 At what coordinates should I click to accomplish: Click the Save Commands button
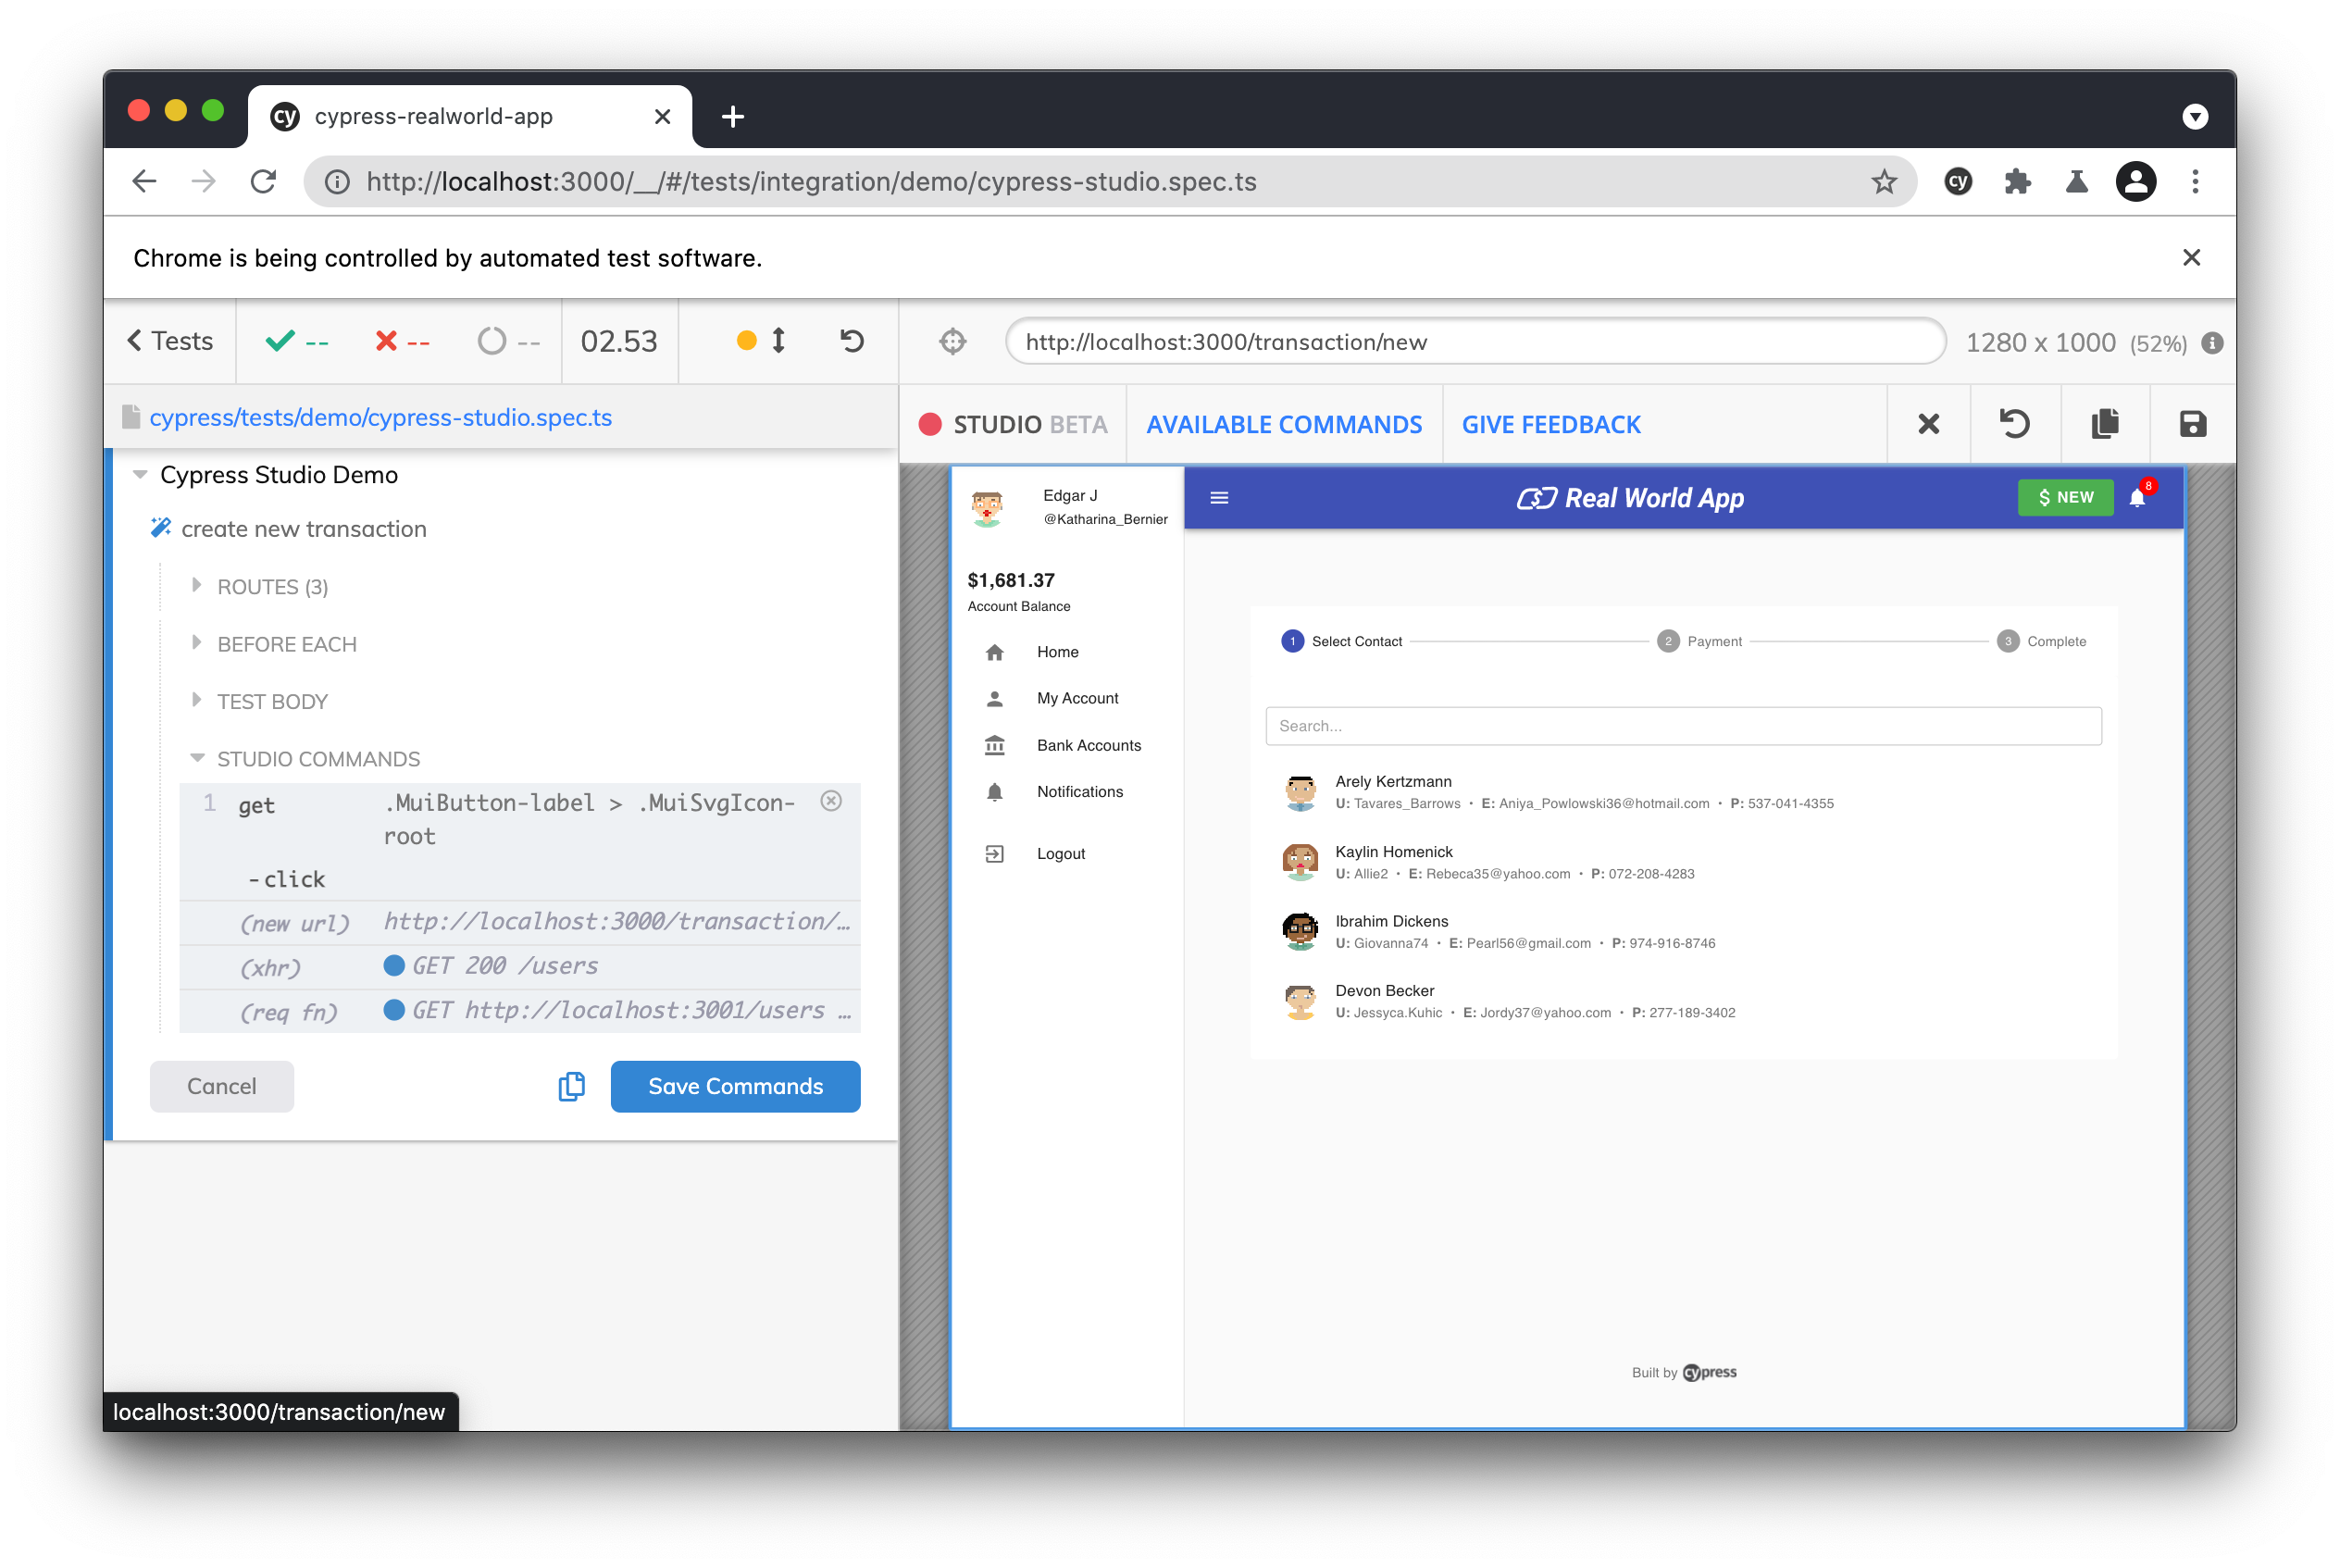pyautogui.click(x=735, y=1086)
